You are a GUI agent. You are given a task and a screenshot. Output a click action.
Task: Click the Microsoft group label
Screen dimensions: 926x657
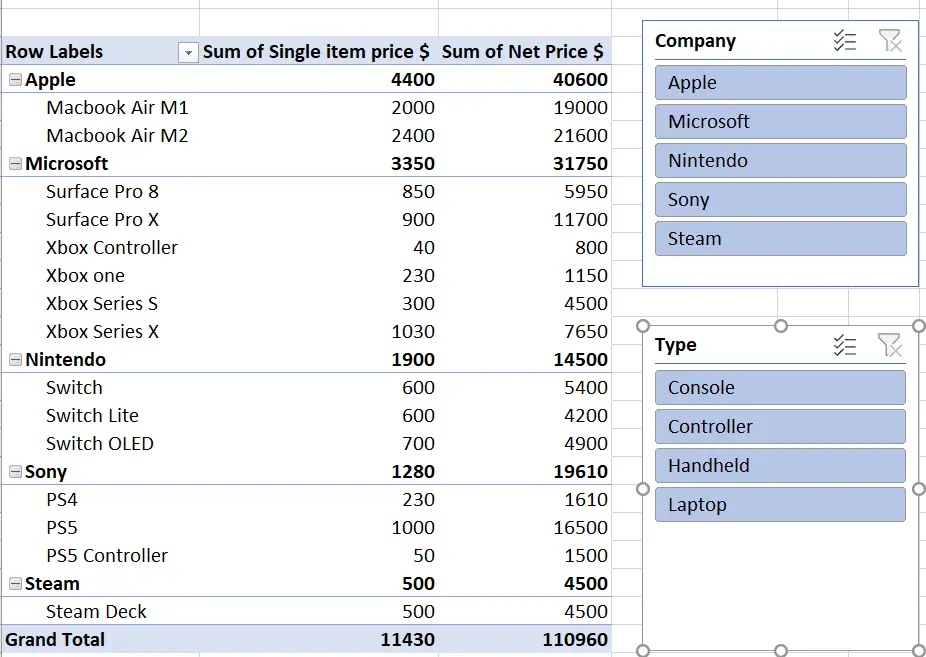[x=66, y=164]
